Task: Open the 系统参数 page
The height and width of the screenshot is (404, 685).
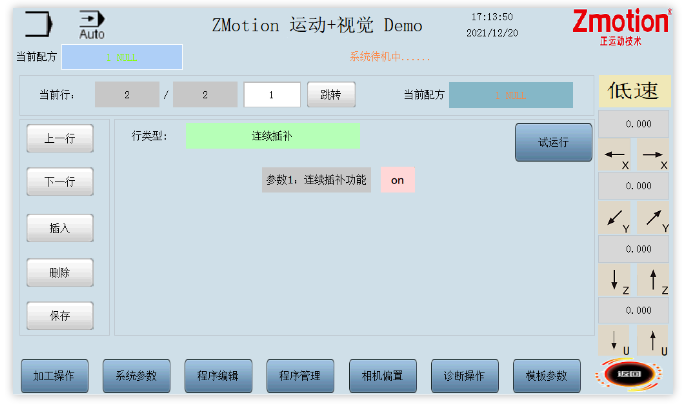Action: point(136,376)
